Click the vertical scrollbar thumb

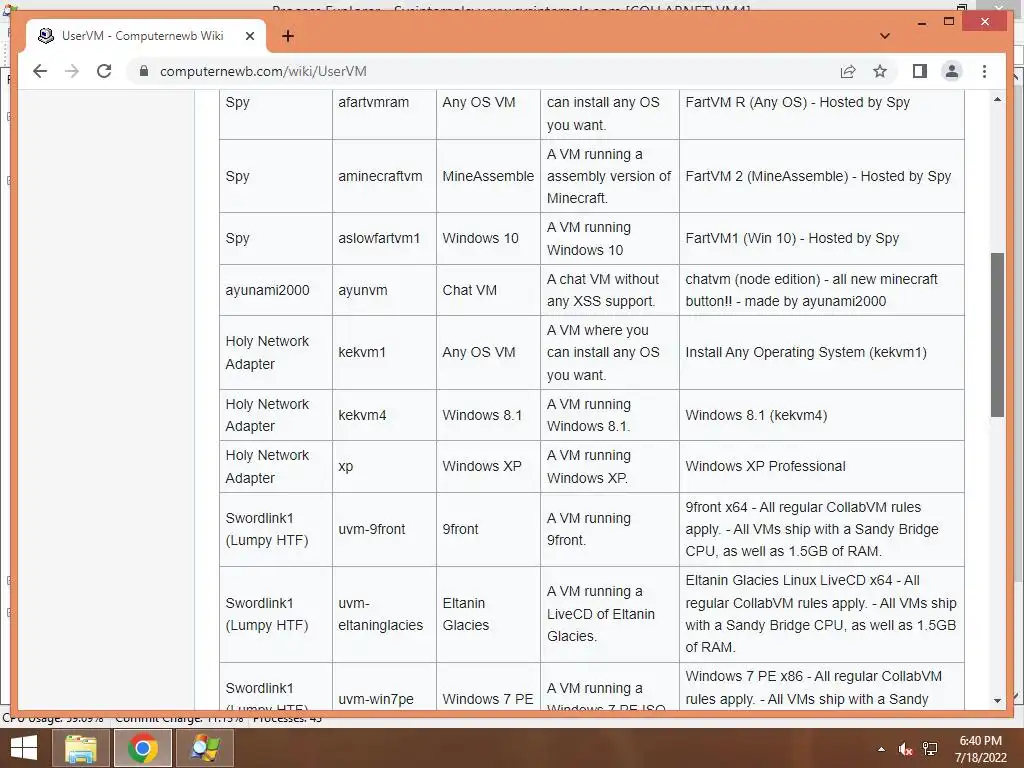[997, 334]
